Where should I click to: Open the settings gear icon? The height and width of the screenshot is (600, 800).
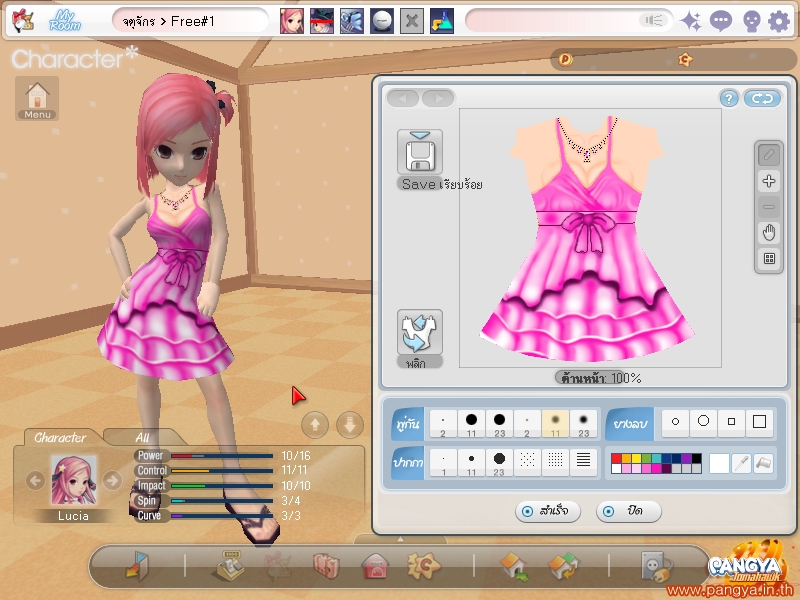[x=779, y=22]
